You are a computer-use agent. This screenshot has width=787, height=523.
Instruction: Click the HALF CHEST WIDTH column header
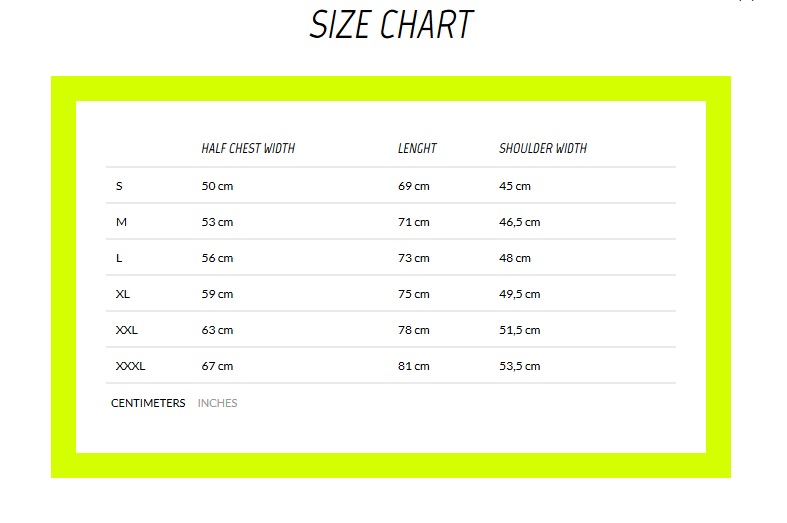click(x=248, y=149)
